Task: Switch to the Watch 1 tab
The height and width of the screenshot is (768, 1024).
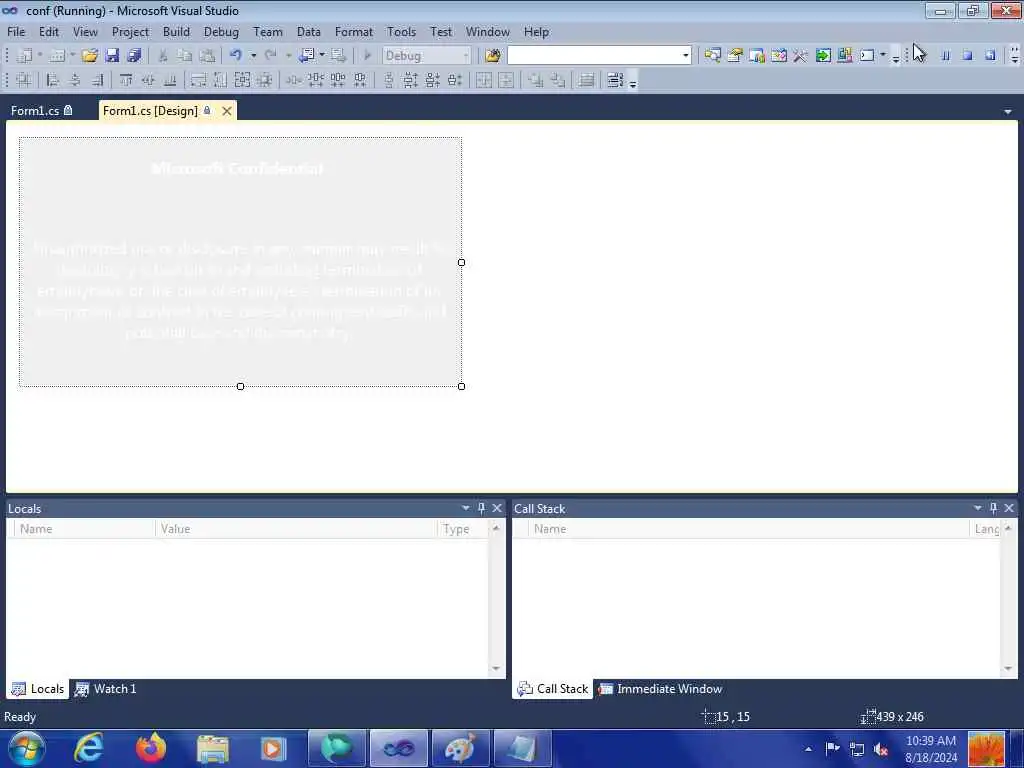Action: (x=105, y=689)
